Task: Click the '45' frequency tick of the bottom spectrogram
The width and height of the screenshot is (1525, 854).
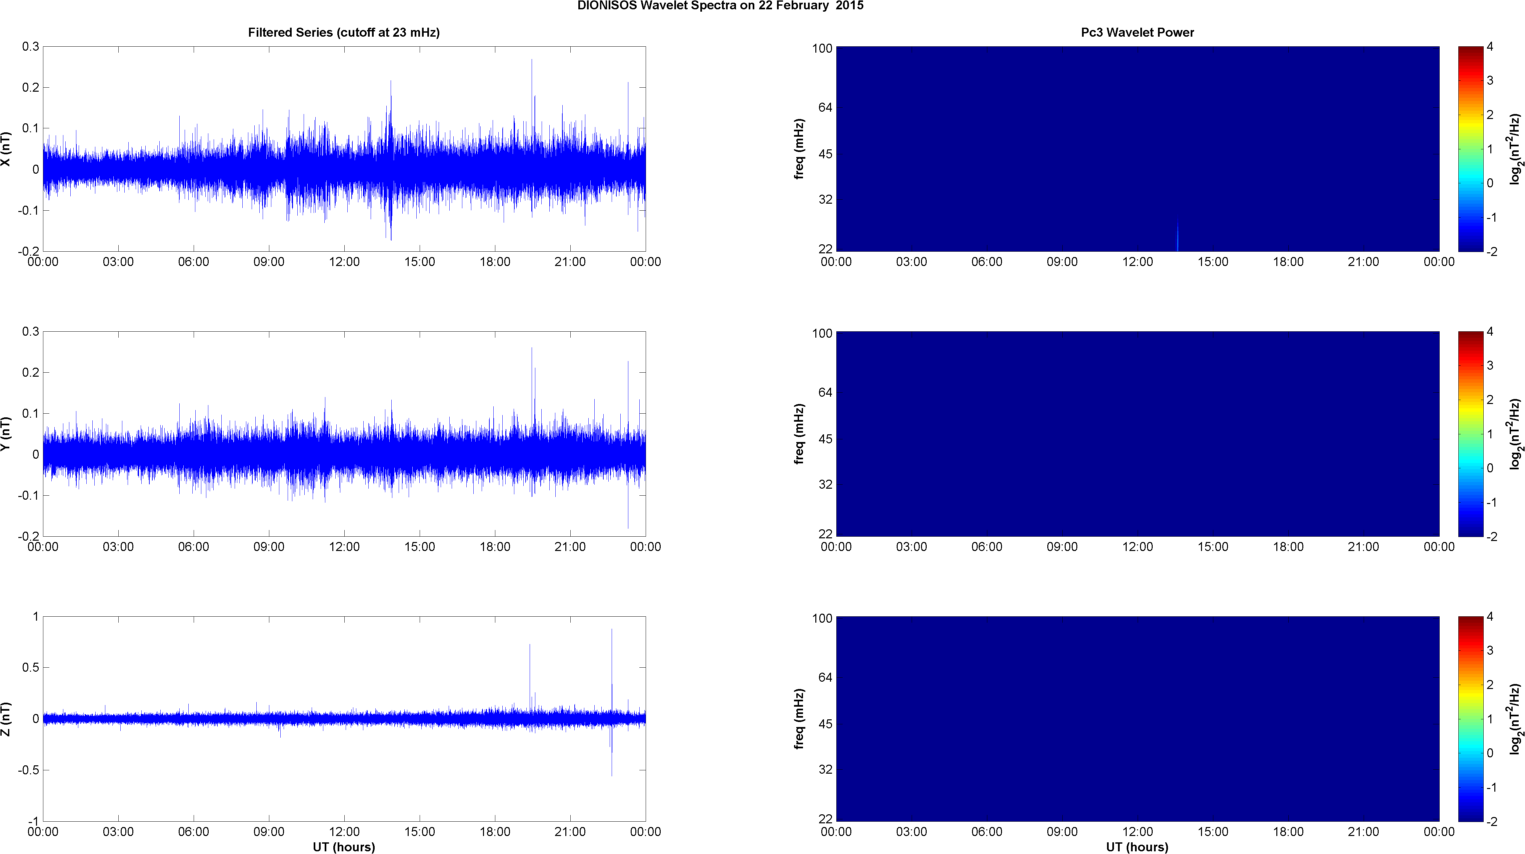Action: pos(826,724)
